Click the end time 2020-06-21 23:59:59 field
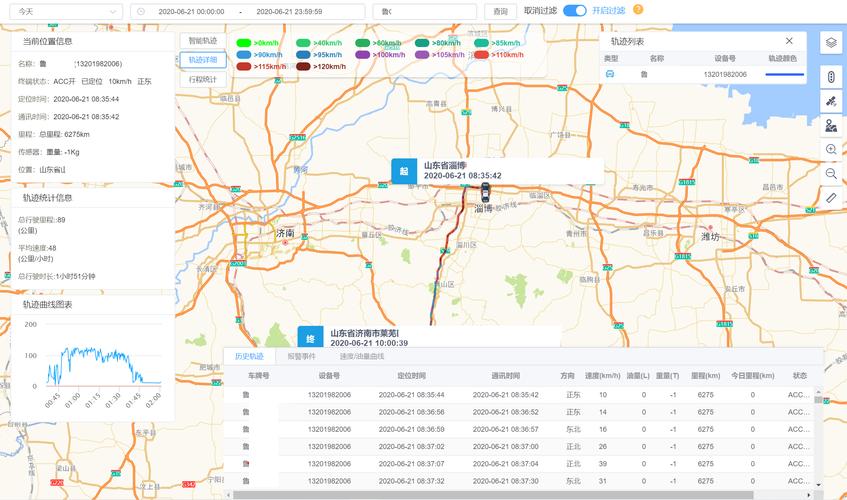Screen dimensions: 847x500 click(289, 11)
